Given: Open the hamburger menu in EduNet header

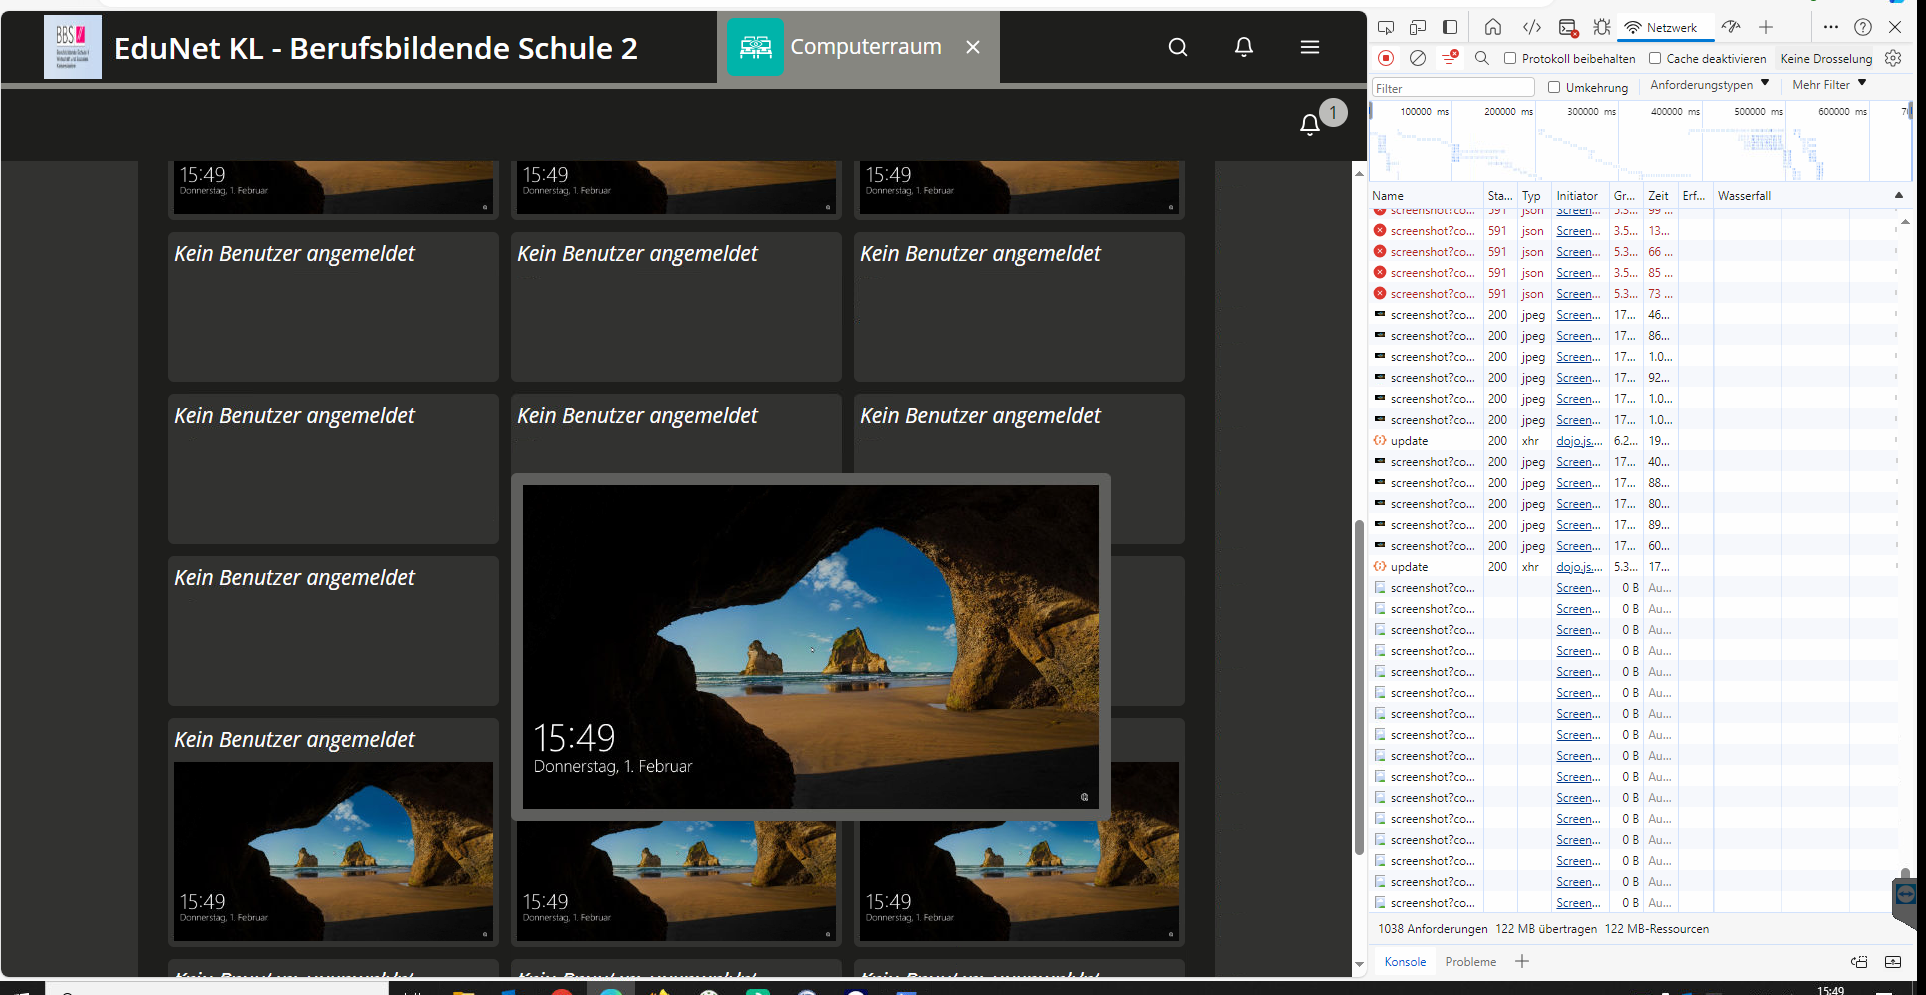Looking at the screenshot, I should [x=1309, y=47].
